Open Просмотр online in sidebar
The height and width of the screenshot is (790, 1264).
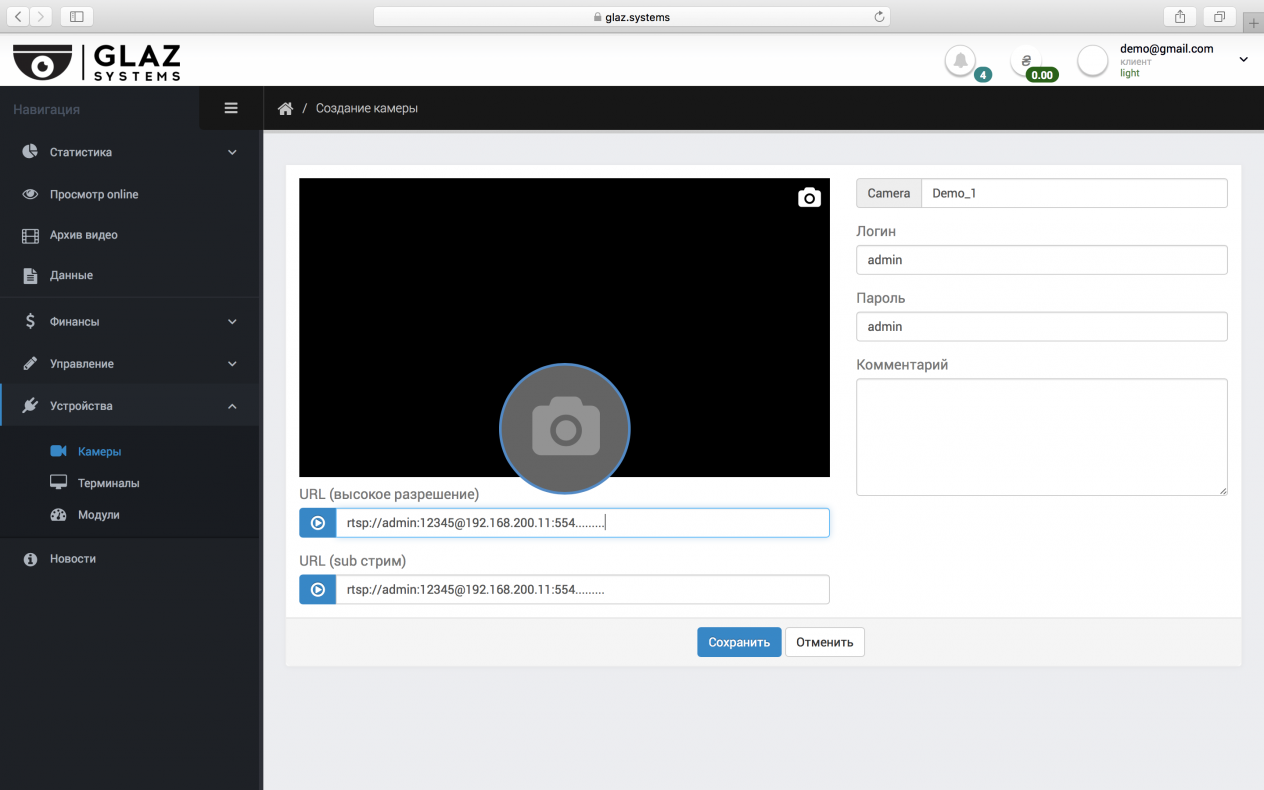point(94,194)
